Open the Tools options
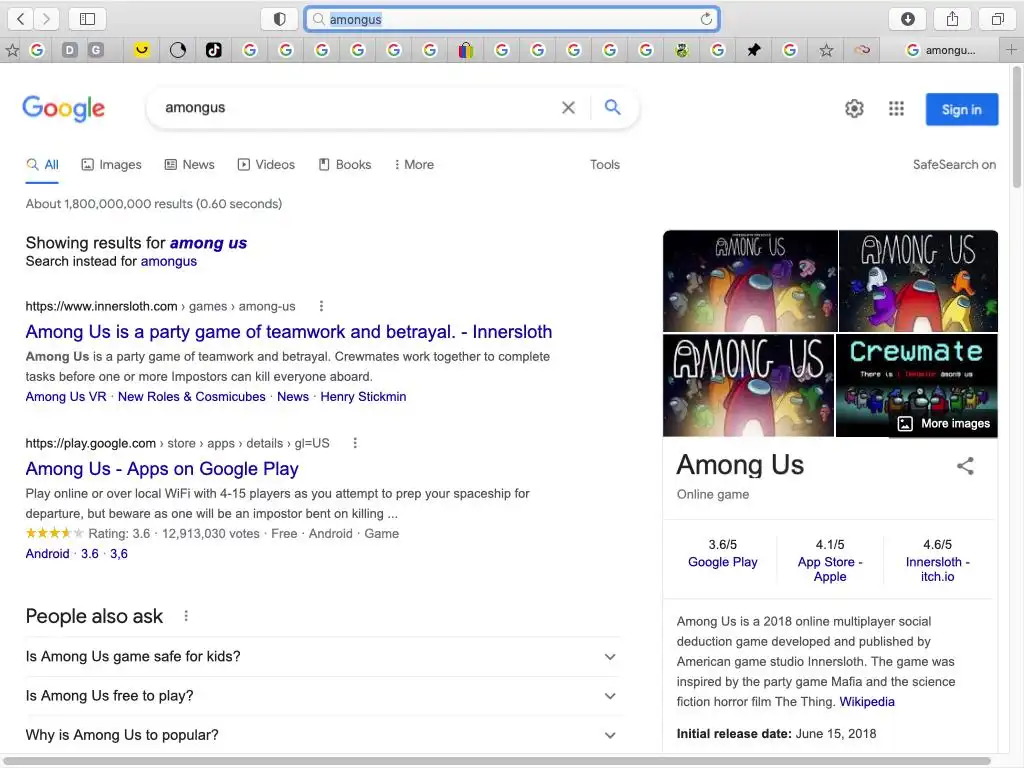The height and width of the screenshot is (768, 1024). 605,165
